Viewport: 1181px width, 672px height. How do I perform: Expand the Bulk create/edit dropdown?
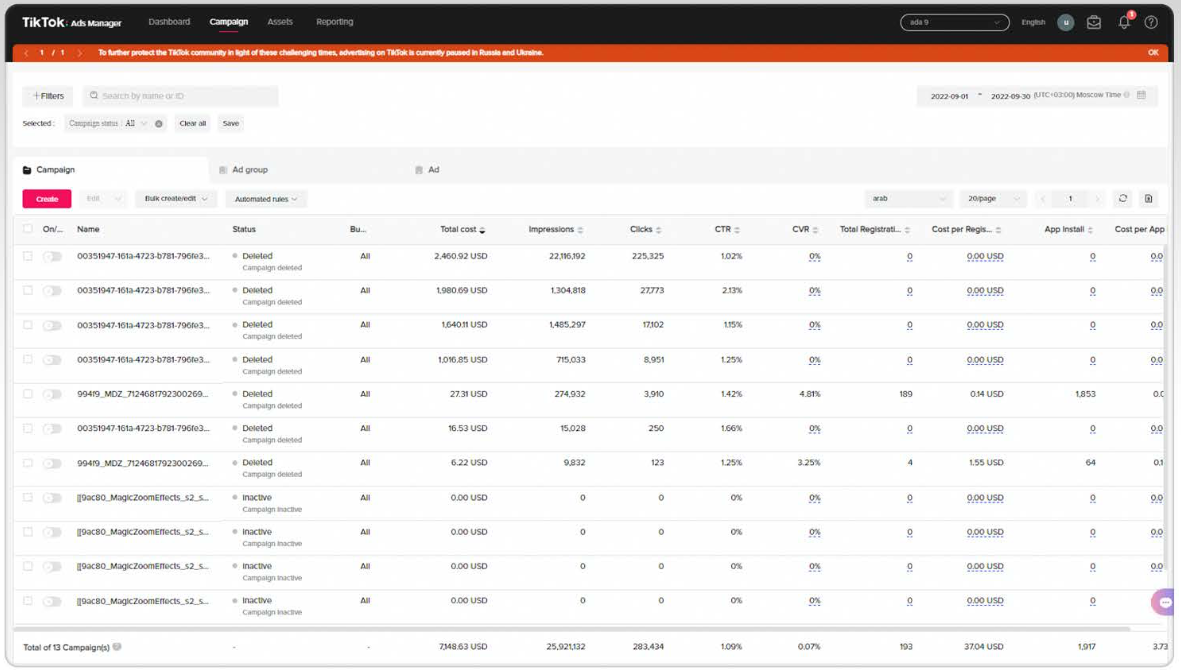pyautogui.click(x=175, y=199)
